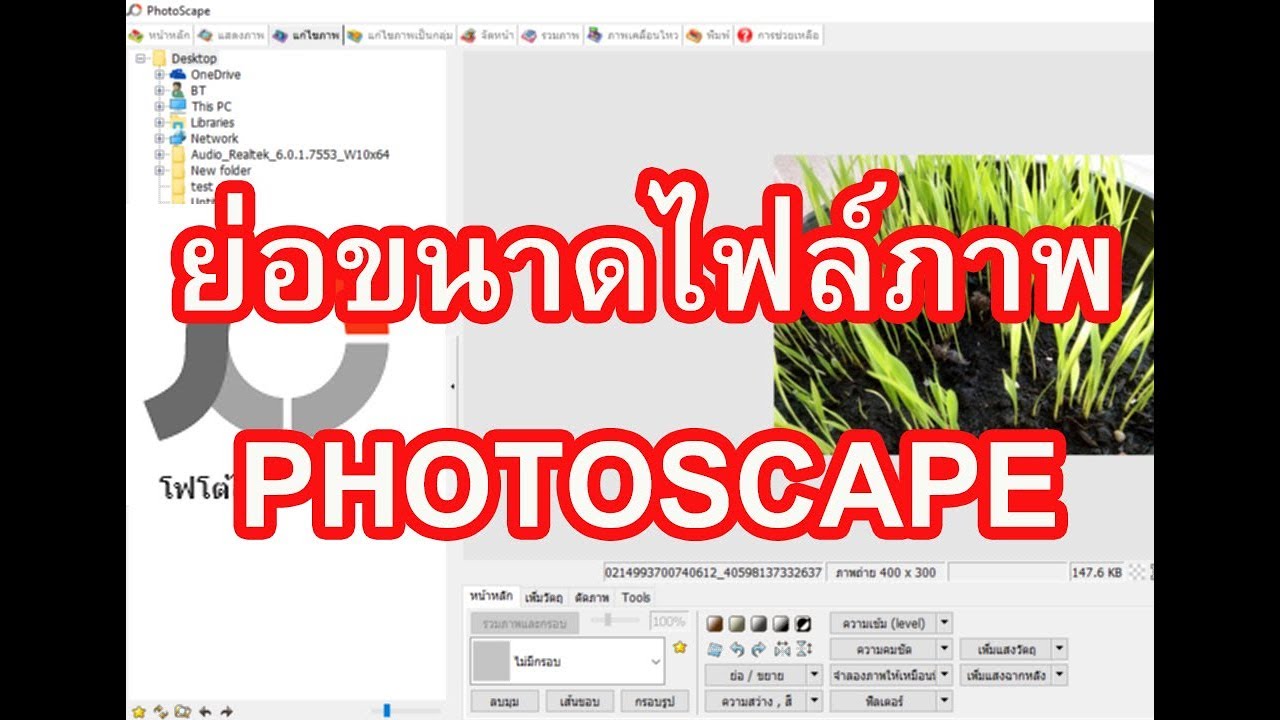1280x720 pixels.
Task: Switch to the ตัดภาพ crop tab
Action: click(x=593, y=597)
